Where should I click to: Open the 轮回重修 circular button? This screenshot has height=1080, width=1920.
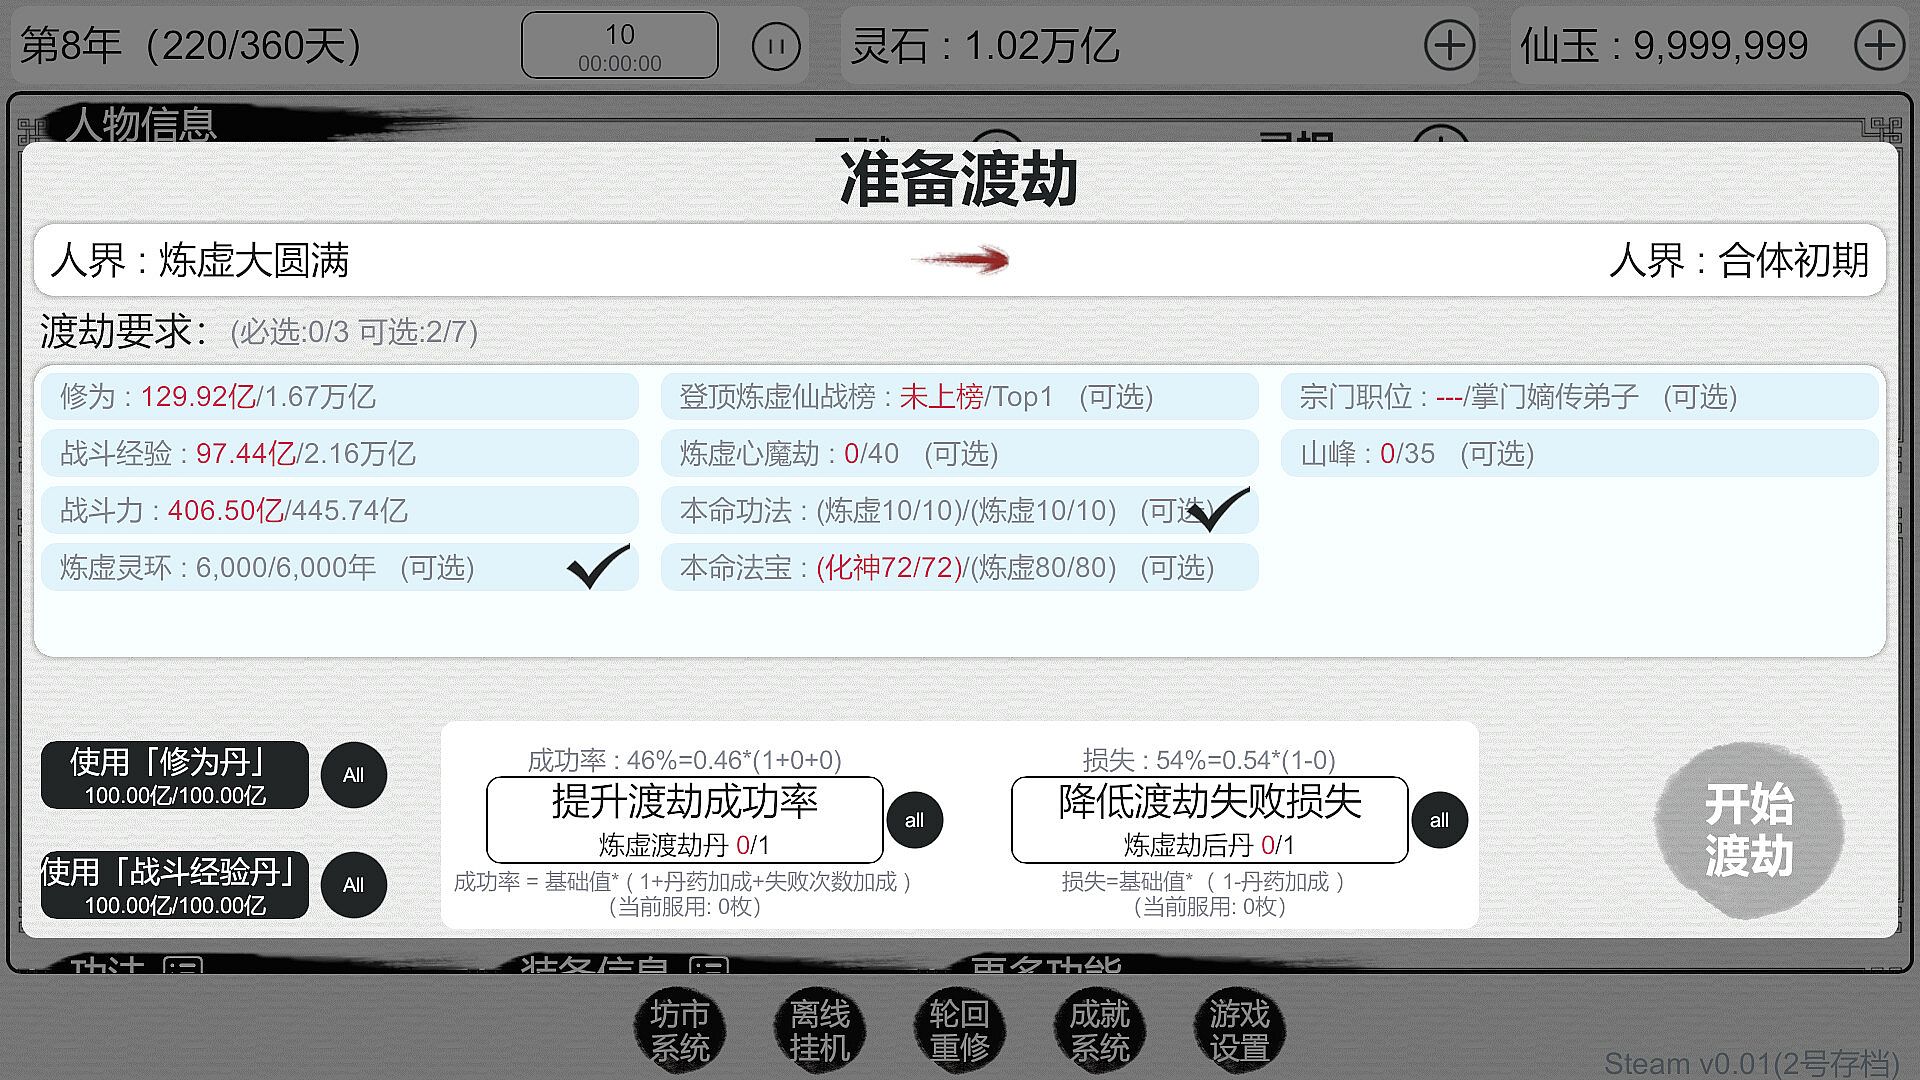point(959,1030)
